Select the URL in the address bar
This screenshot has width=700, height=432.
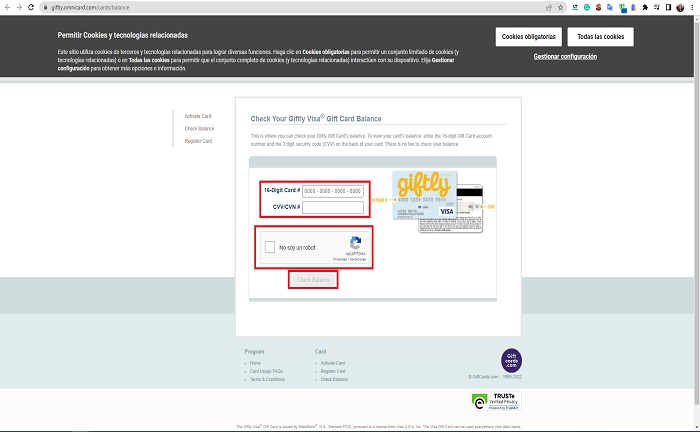[90, 8]
